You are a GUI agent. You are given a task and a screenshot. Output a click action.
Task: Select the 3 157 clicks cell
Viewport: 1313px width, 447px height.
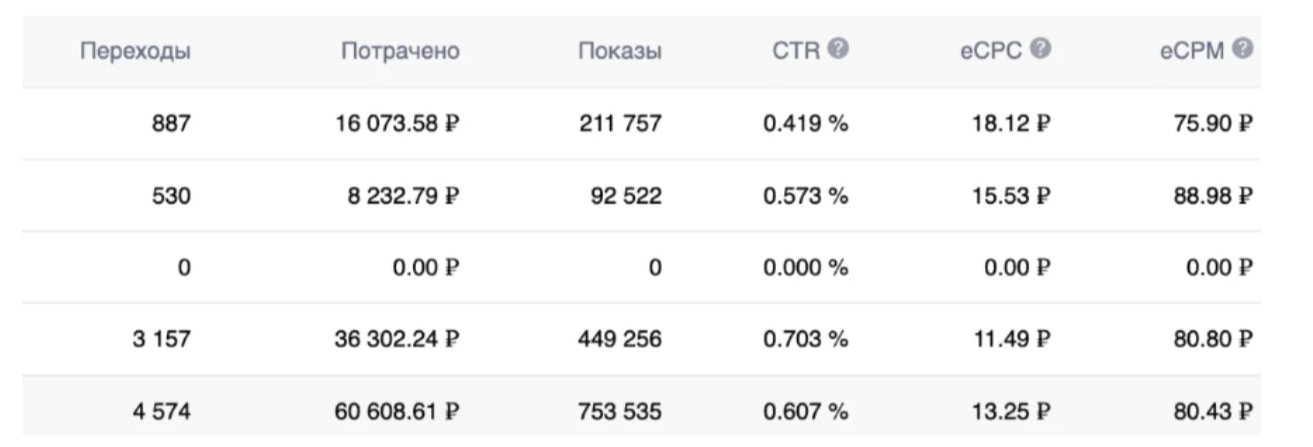pyautogui.click(x=162, y=339)
